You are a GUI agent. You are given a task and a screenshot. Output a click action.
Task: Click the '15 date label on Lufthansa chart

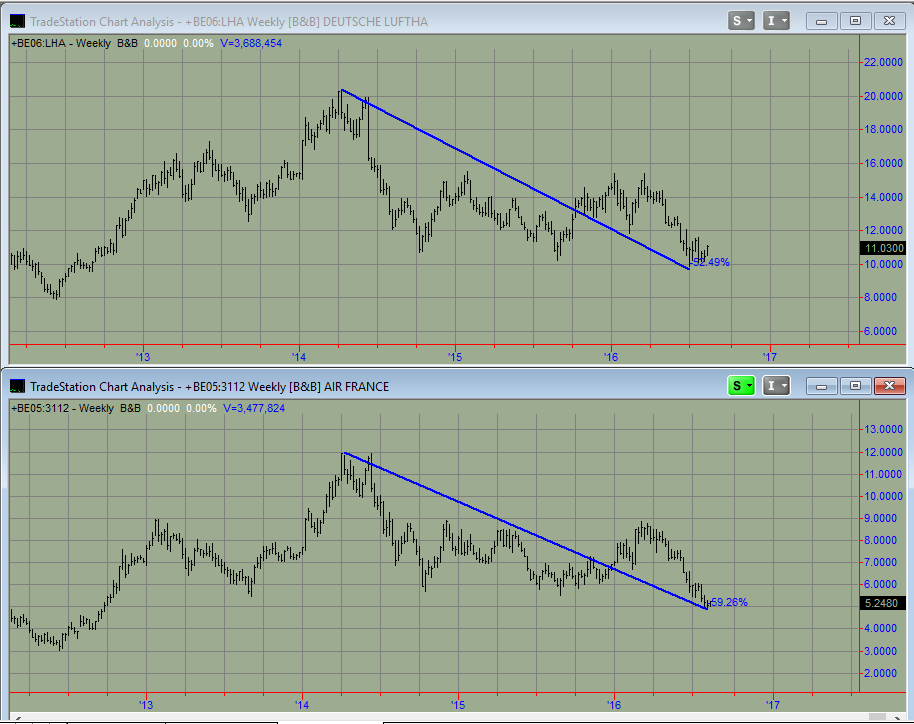click(455, 357)
